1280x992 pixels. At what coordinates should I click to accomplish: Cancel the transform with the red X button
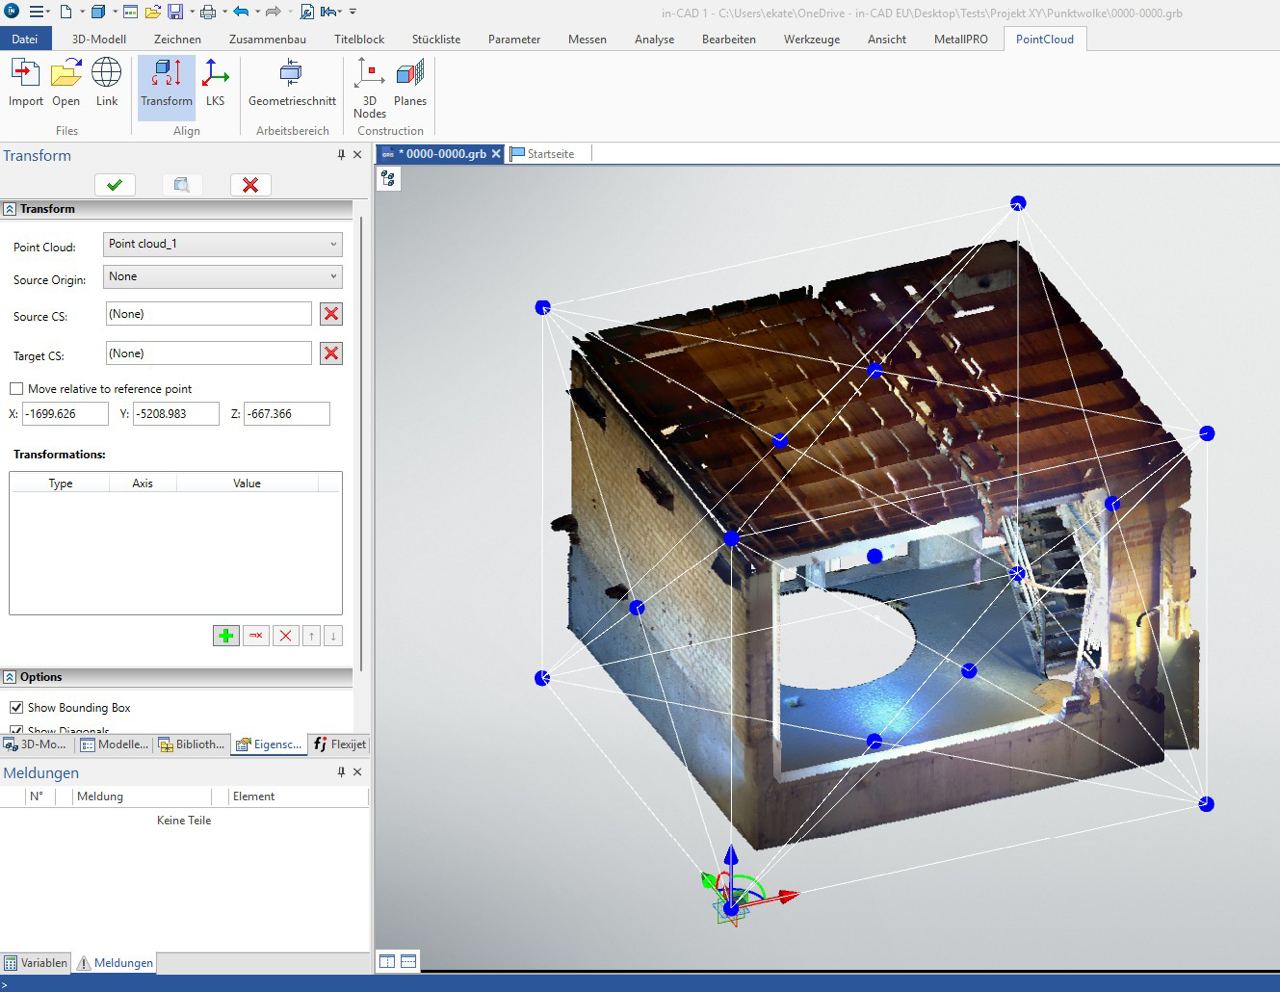pyautogui.click(x=249, y=184)
